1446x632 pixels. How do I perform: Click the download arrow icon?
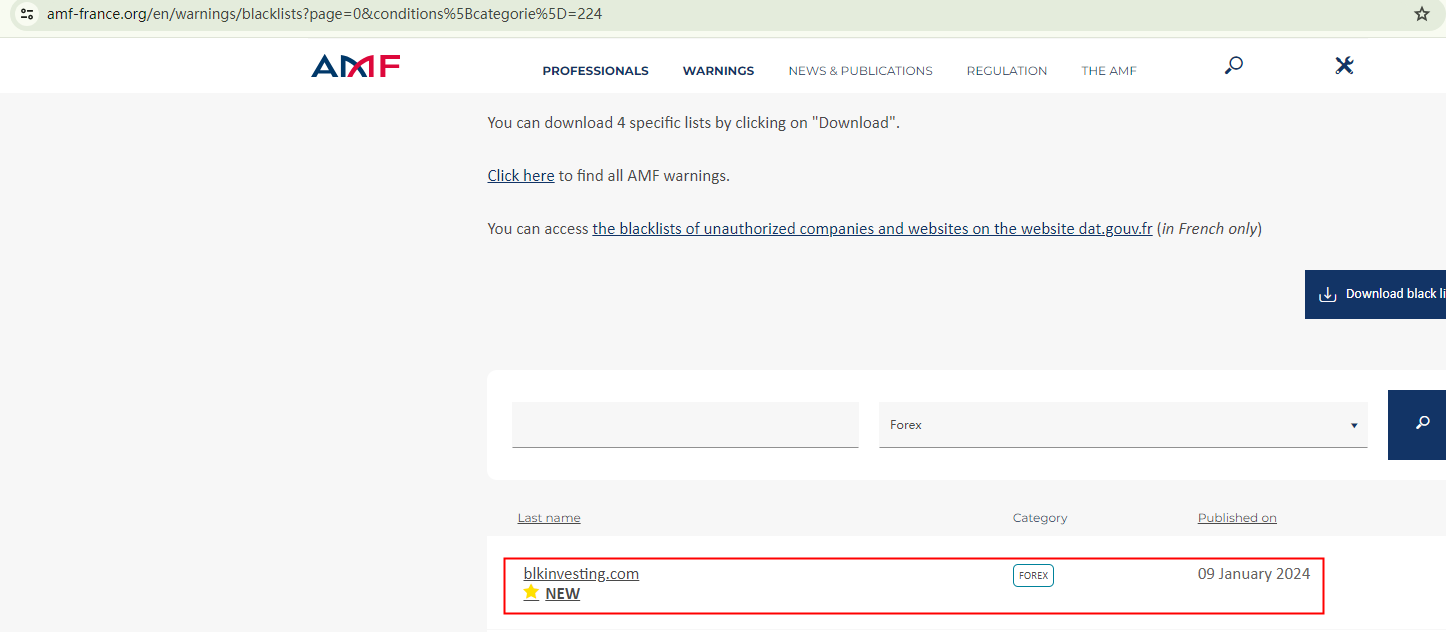(1328, 294)
